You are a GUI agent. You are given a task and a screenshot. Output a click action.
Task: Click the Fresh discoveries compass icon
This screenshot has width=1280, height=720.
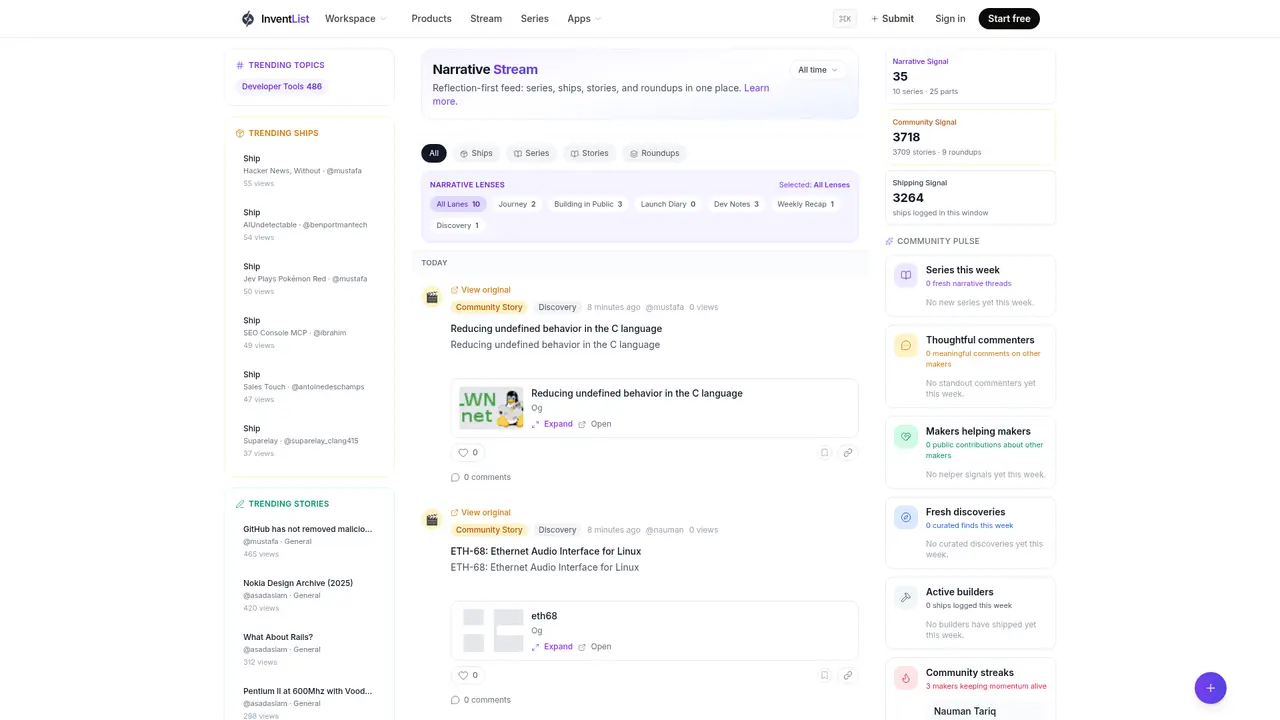pyautogui.click(x=906, y=517)
